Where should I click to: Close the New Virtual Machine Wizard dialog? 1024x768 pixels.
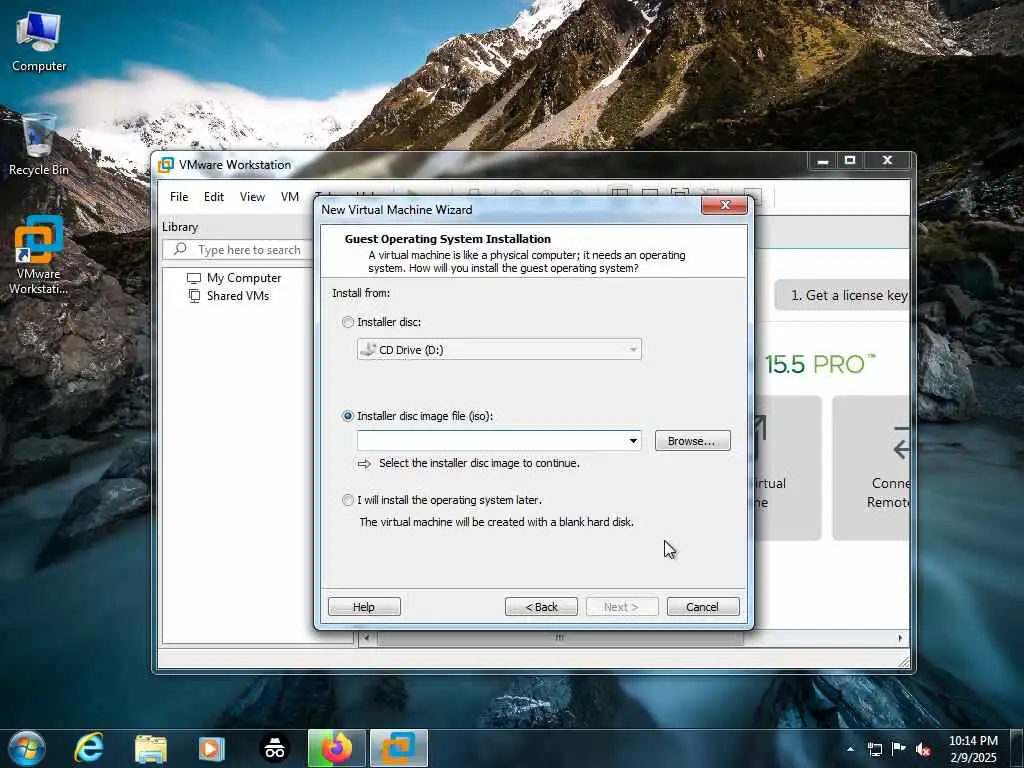[724, 205]
